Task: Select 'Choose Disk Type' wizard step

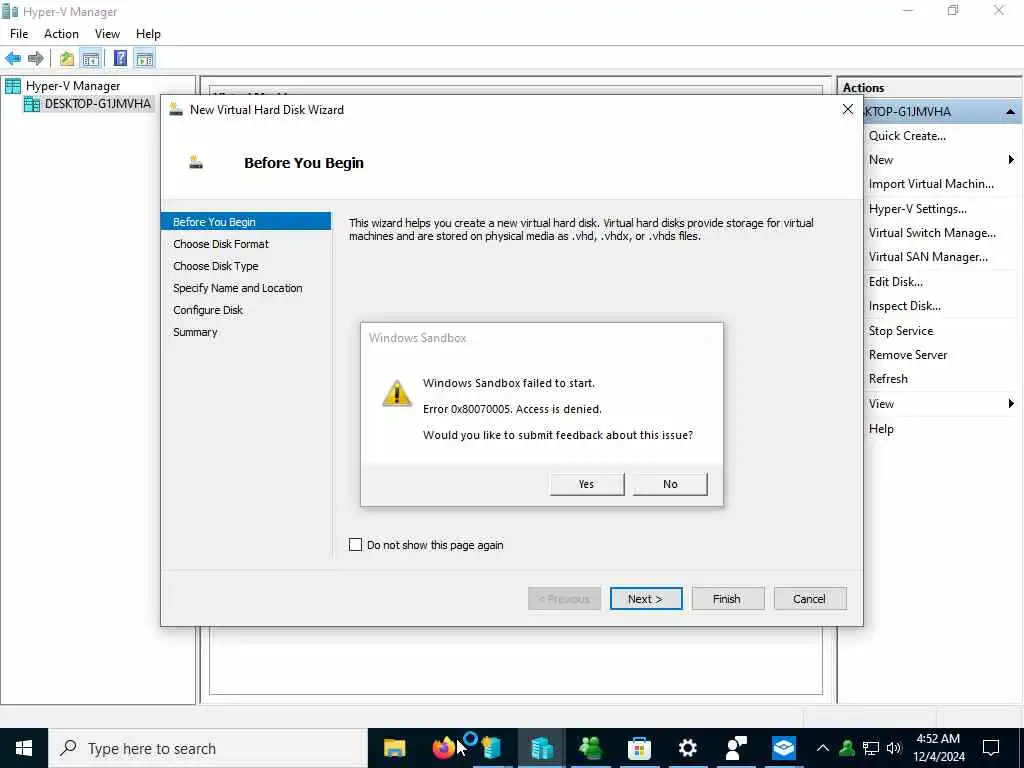Action: (x=216, y=266)
